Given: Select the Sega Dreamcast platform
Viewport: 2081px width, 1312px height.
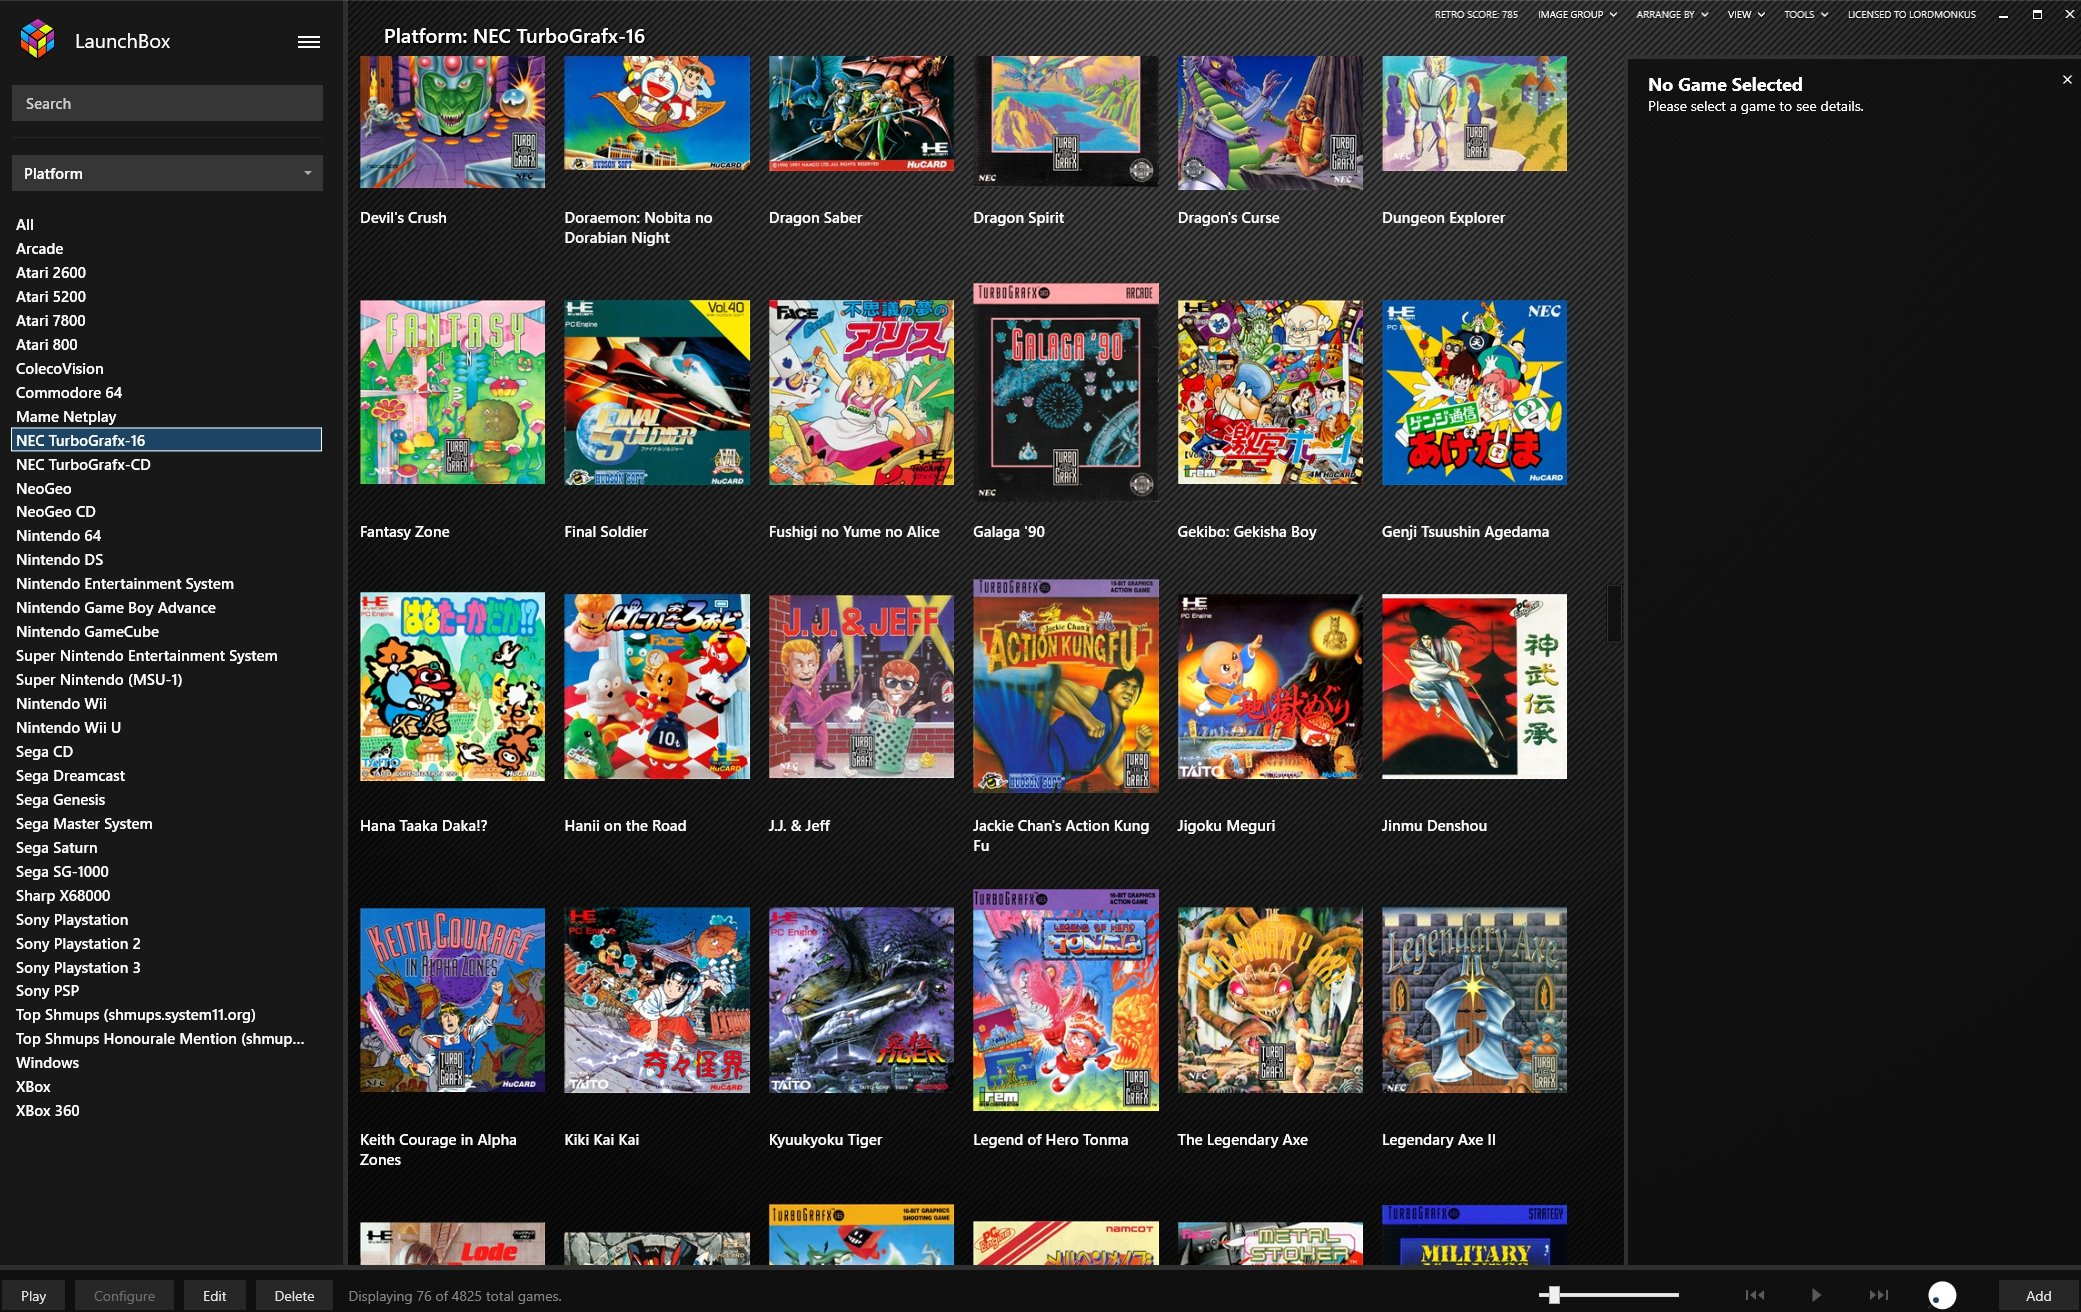Looking at the screenshot, I should coord(70,776).
